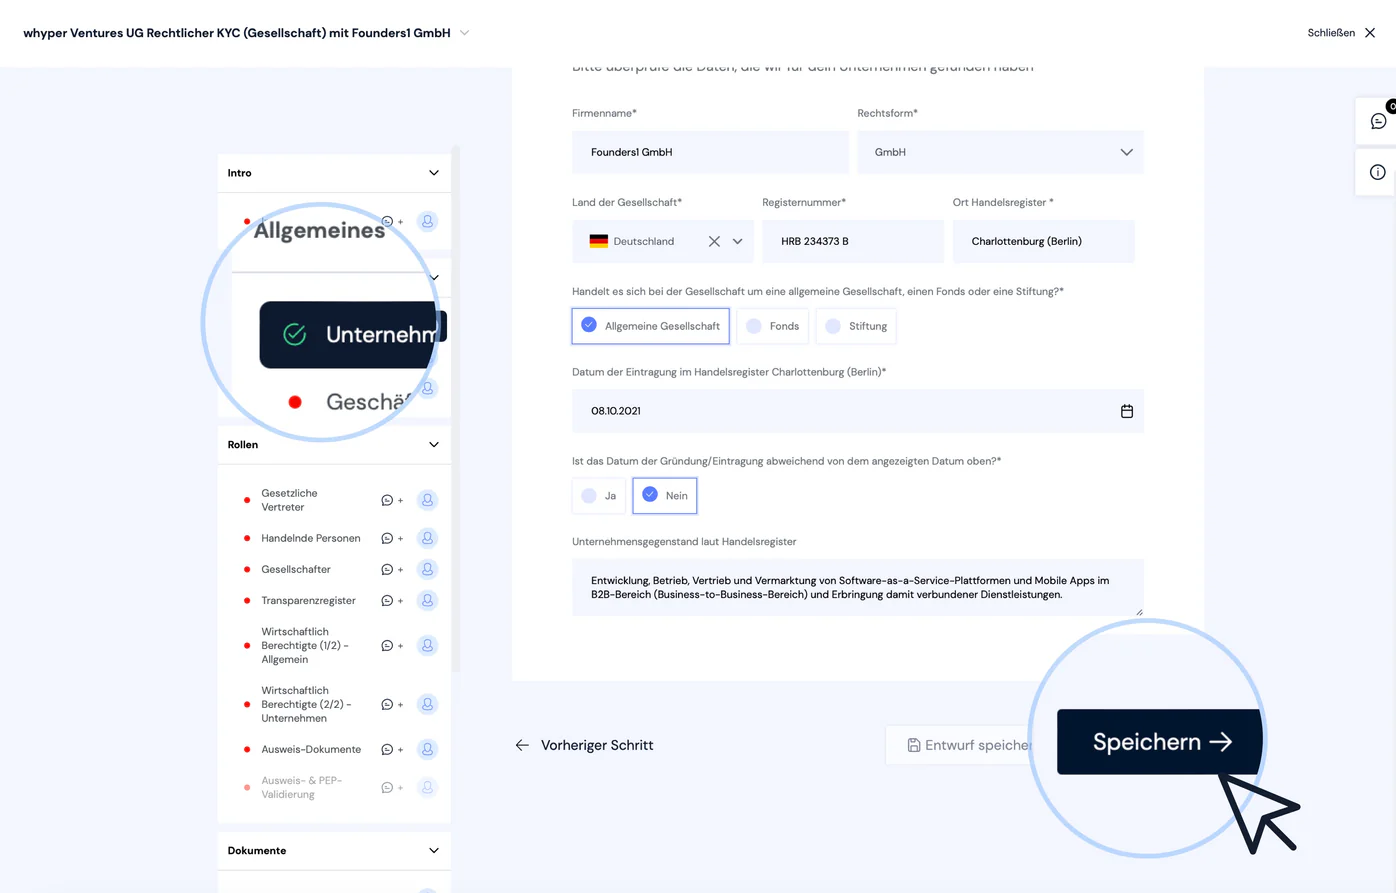Collapse the Rollen section

[x=433, y=445]
